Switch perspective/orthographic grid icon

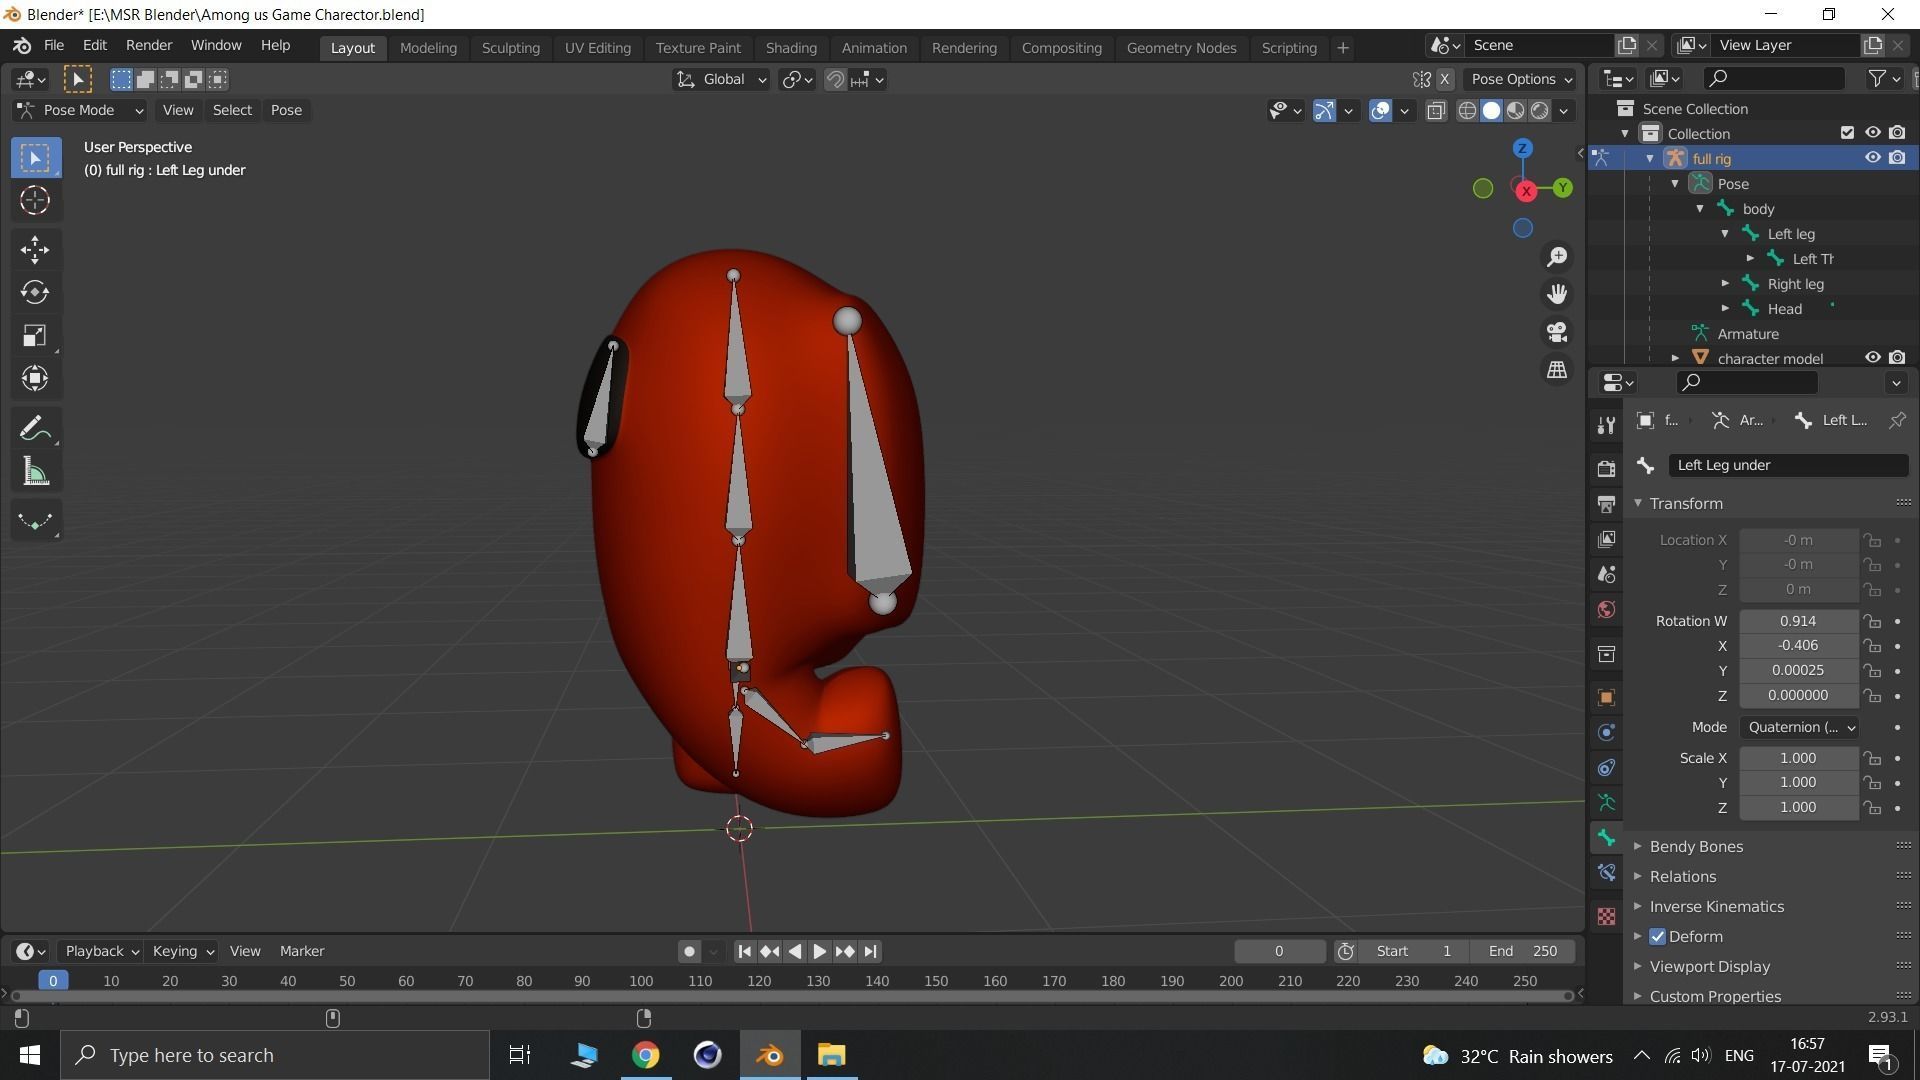pyautogui.click(x=1557, y=370)
